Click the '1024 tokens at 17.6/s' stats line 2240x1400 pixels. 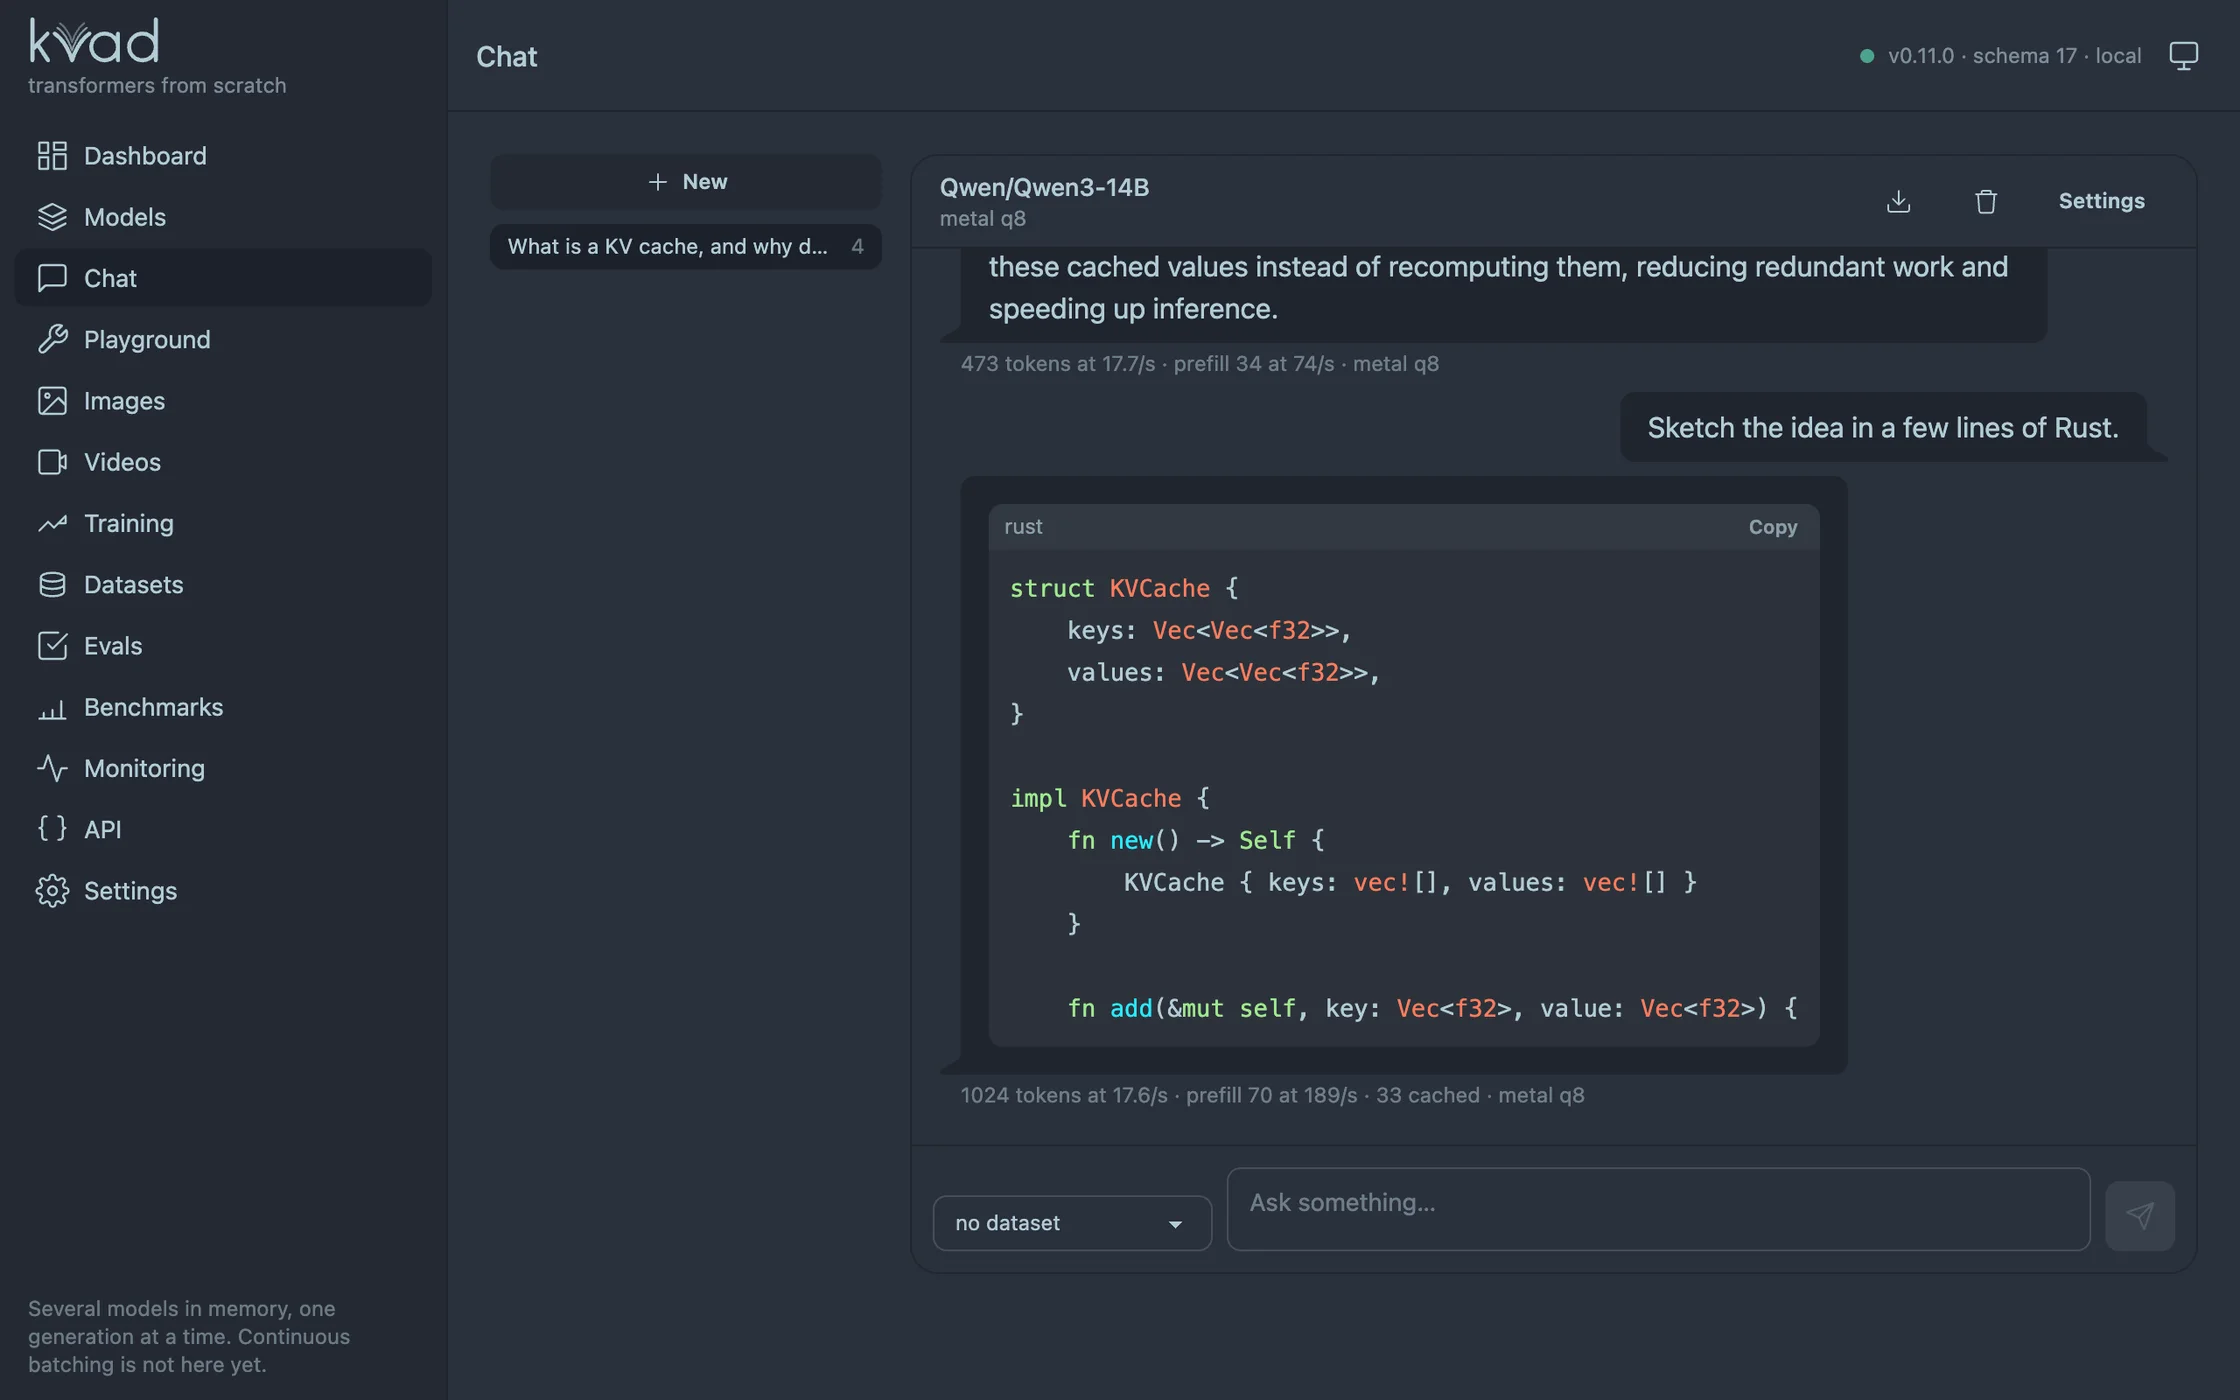pyautogui.click(x=1272, y=1095)
